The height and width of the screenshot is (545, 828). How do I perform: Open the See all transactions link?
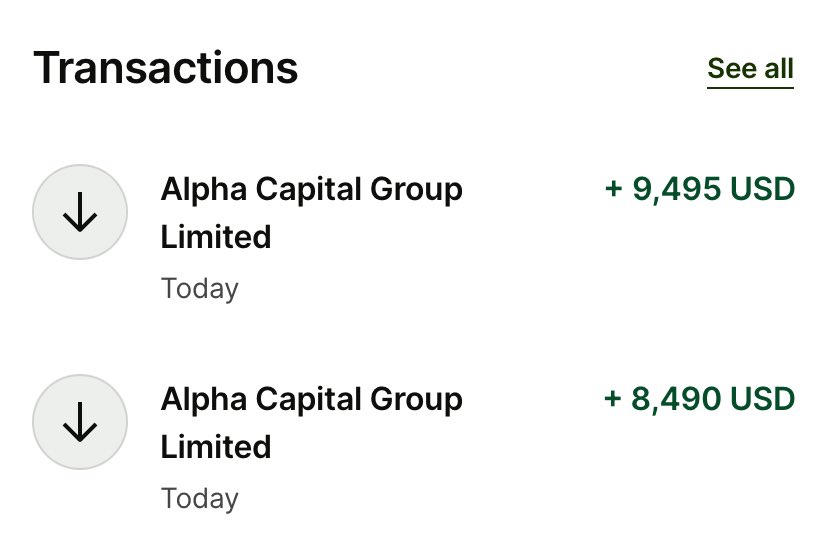tap(750, 69)
